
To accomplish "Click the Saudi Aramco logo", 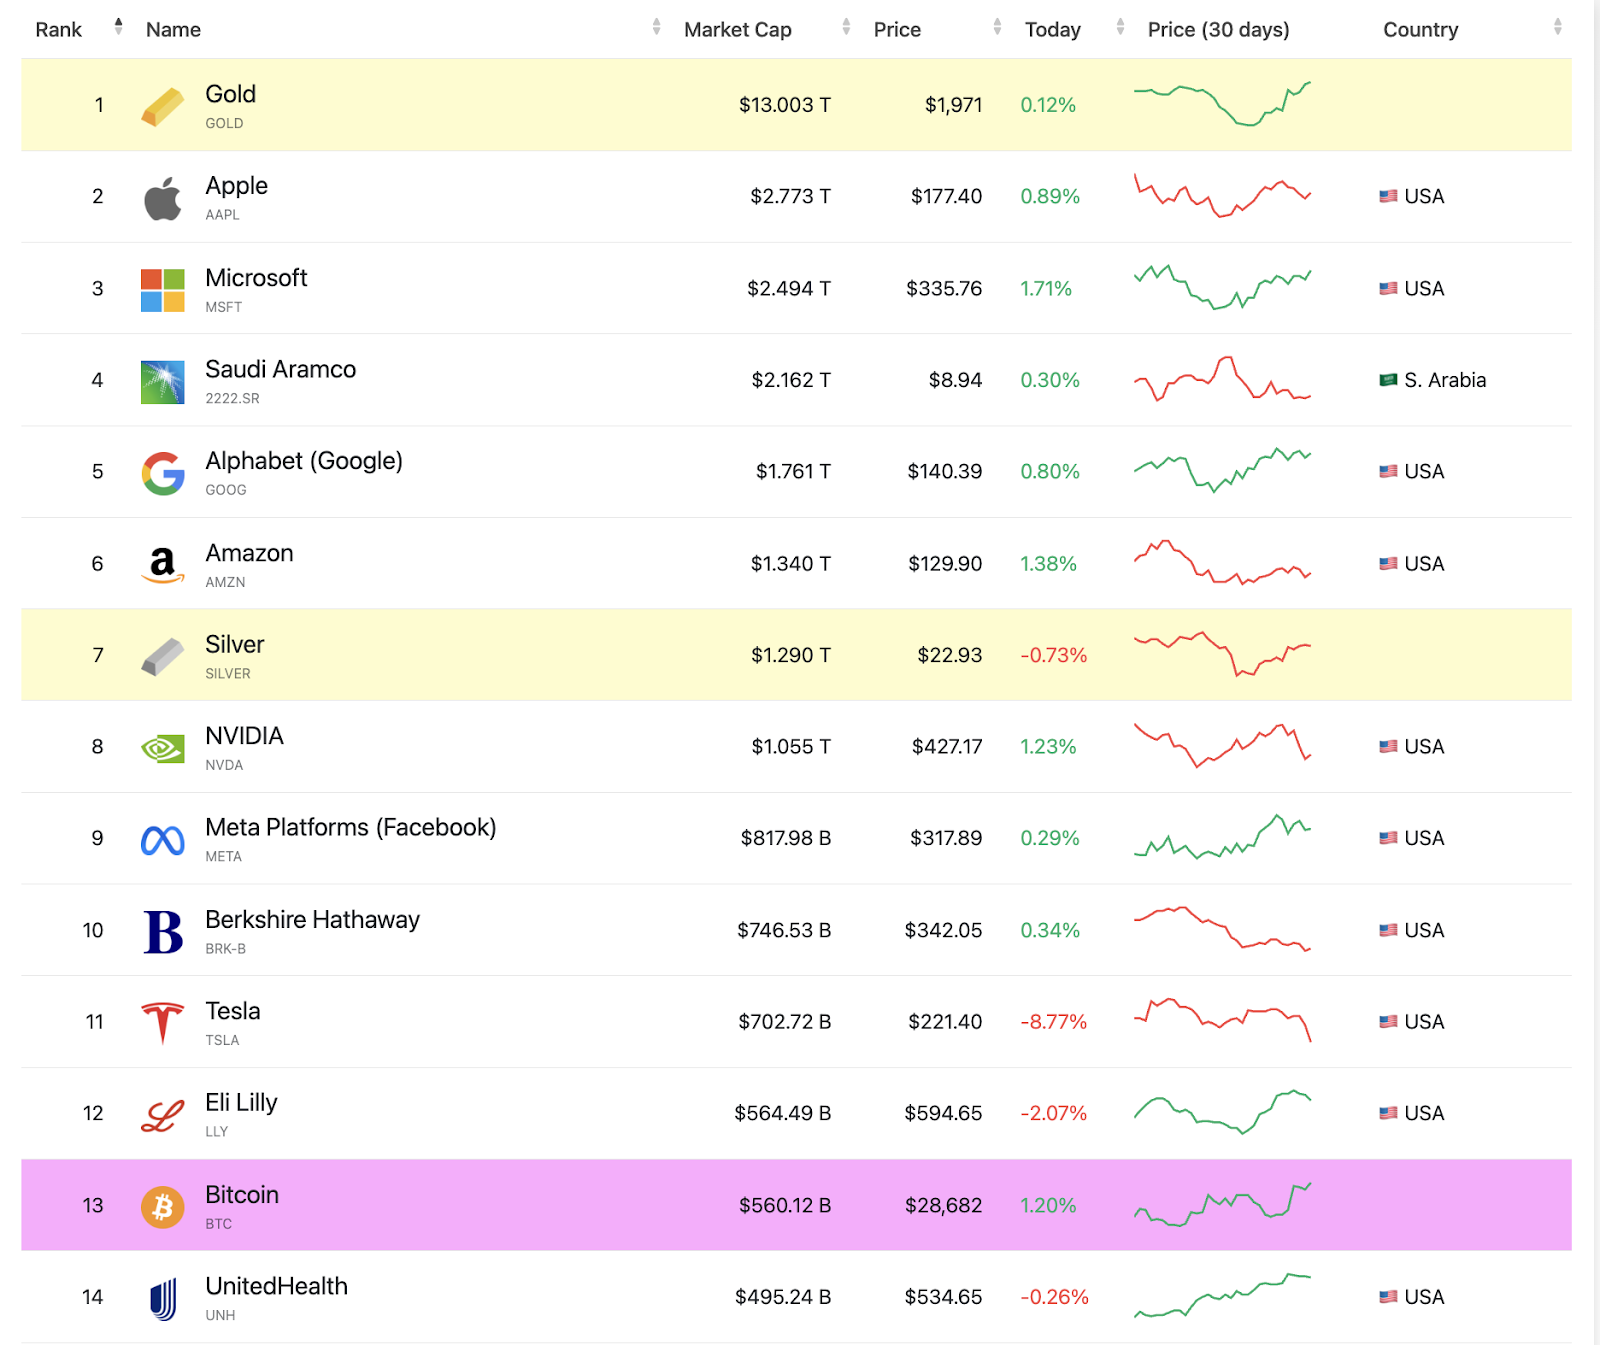I will [163, 382].
